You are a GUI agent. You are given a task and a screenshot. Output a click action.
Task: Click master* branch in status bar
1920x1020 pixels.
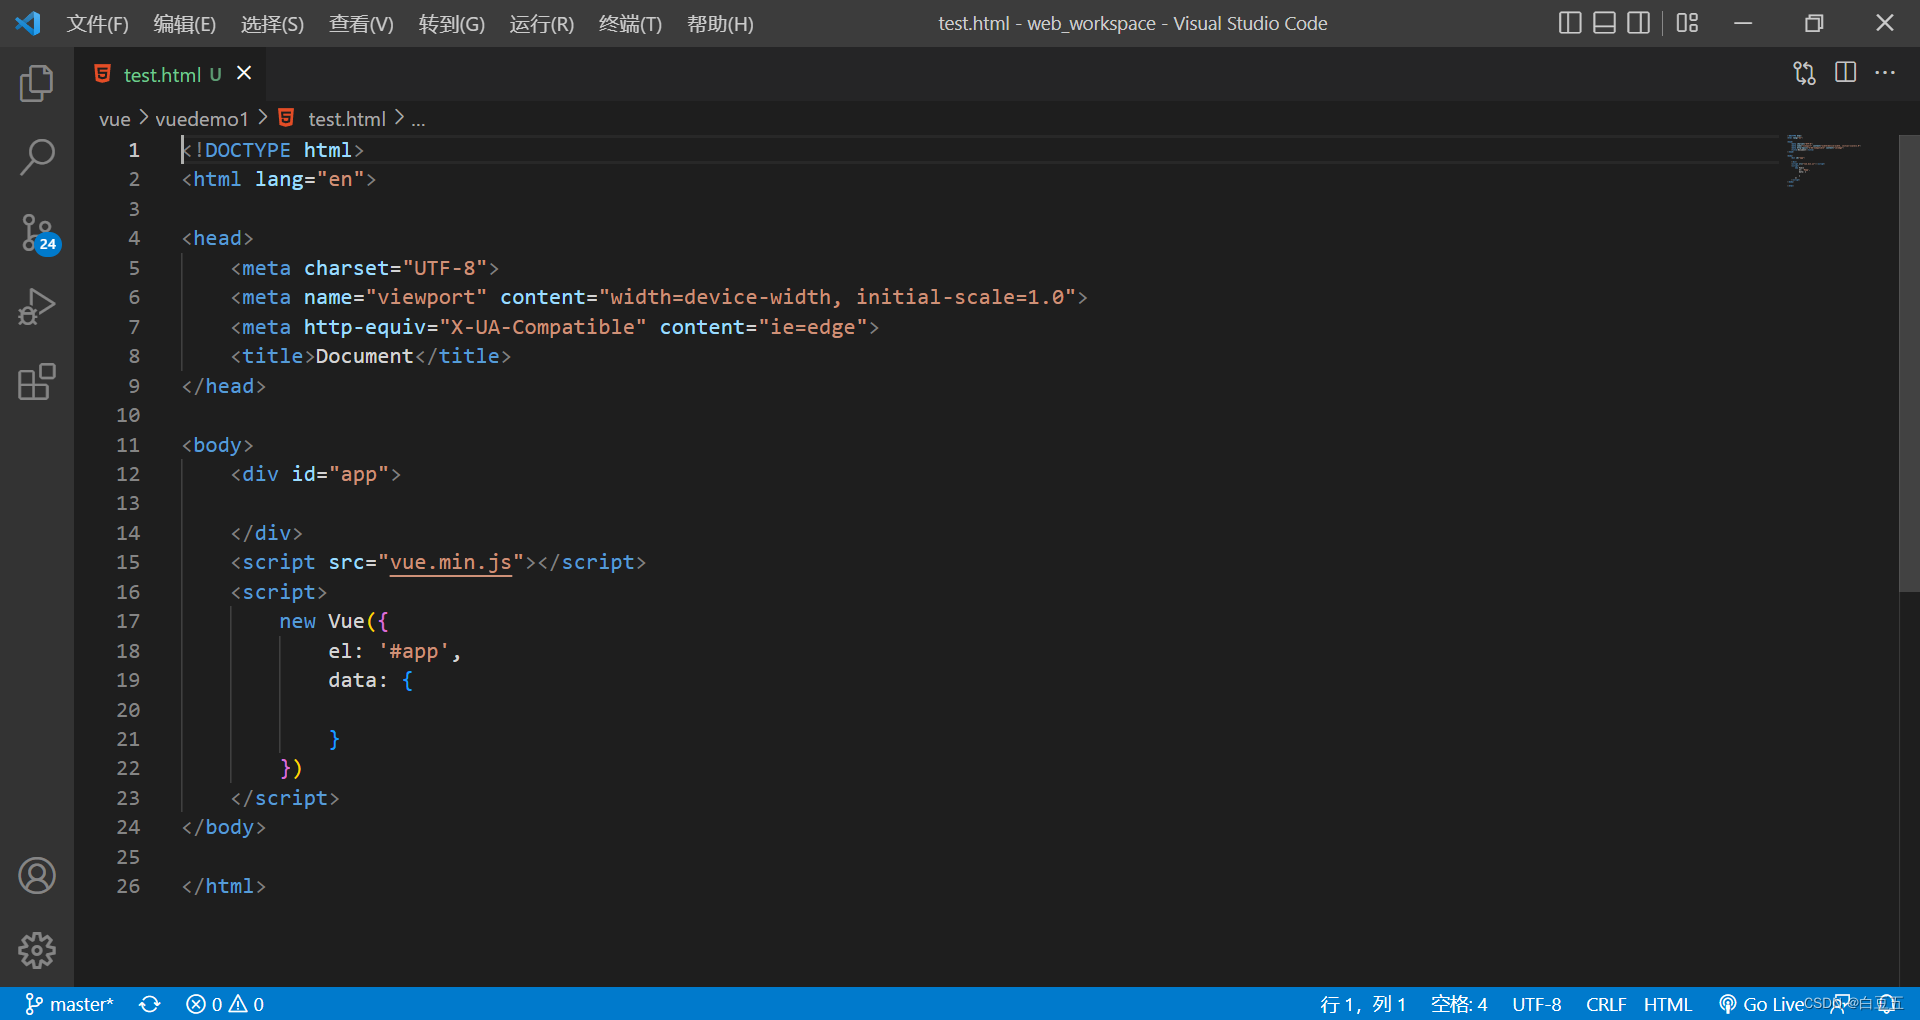click(x=69, y=1004)
